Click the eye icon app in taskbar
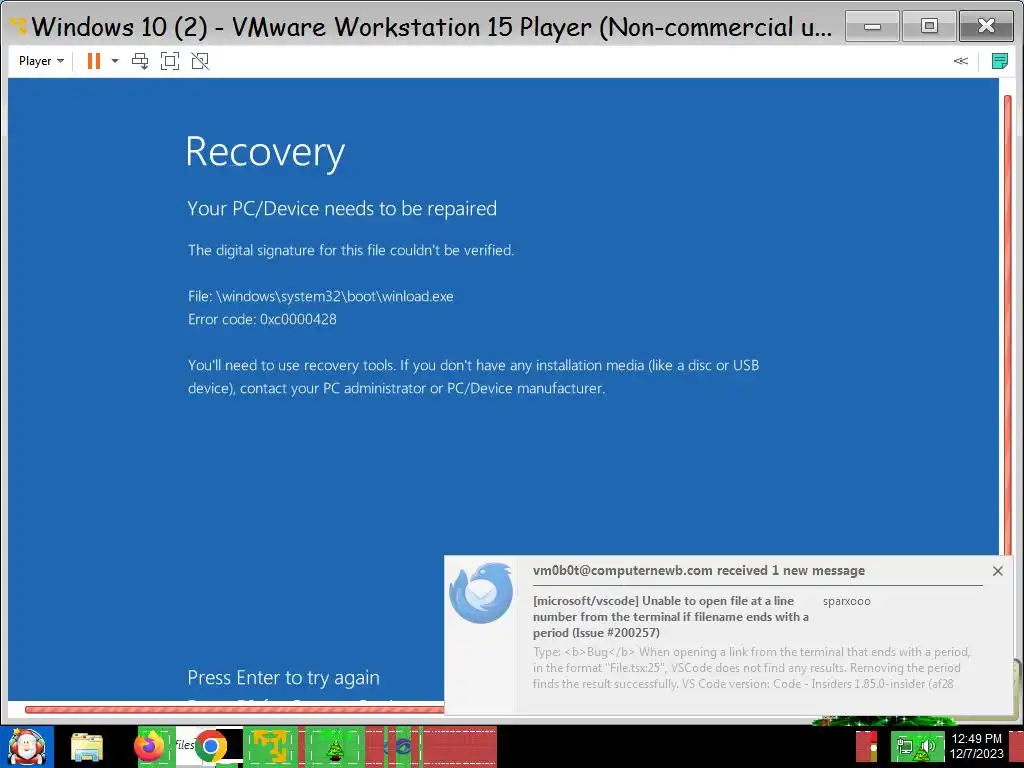Screen dimensions: 1024x768 (x=400, y=746)
